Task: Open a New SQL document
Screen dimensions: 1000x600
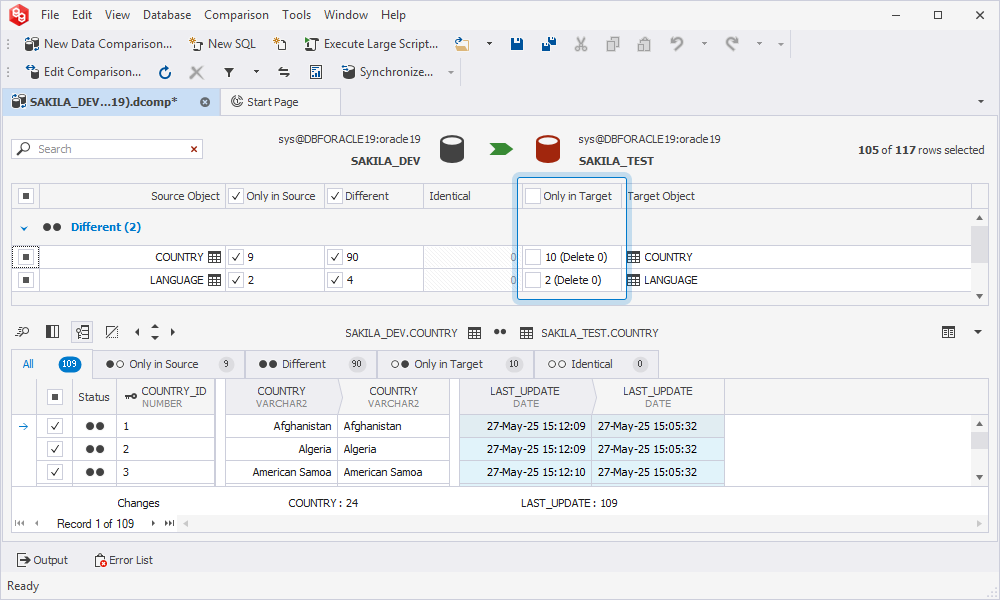Action: (223, 44)
